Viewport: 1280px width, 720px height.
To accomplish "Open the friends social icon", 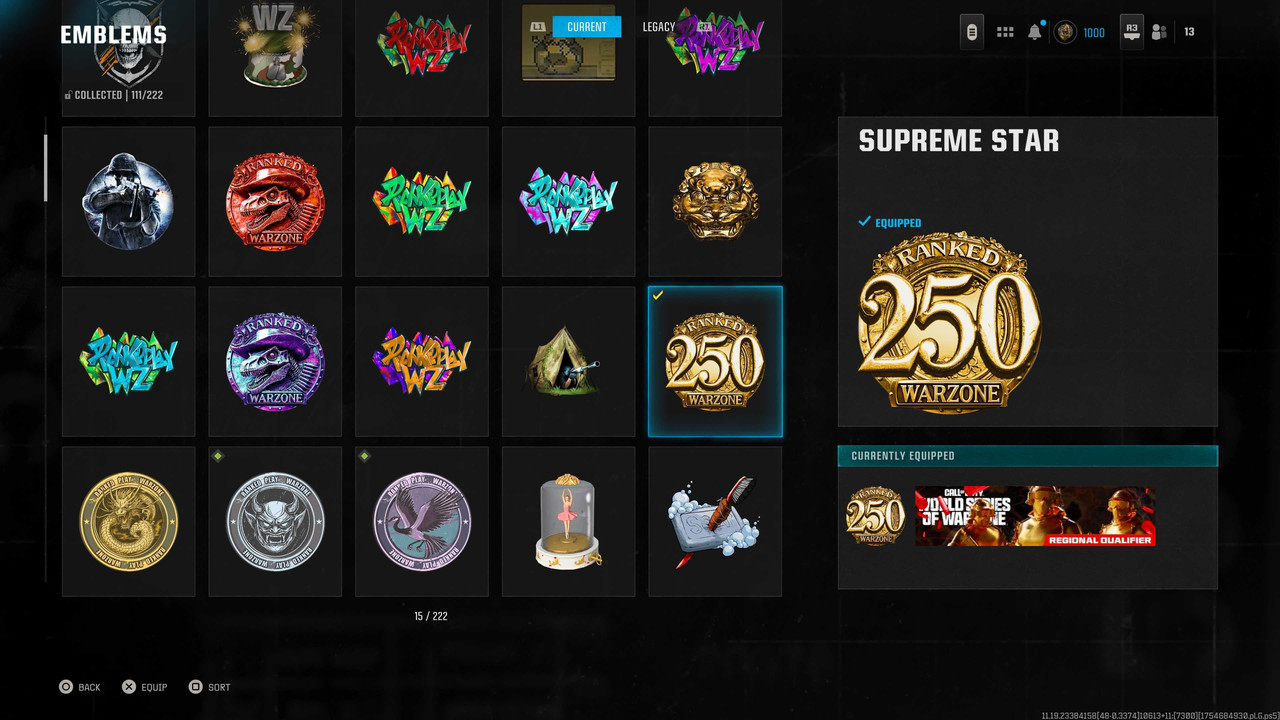I will [1159, 32].
